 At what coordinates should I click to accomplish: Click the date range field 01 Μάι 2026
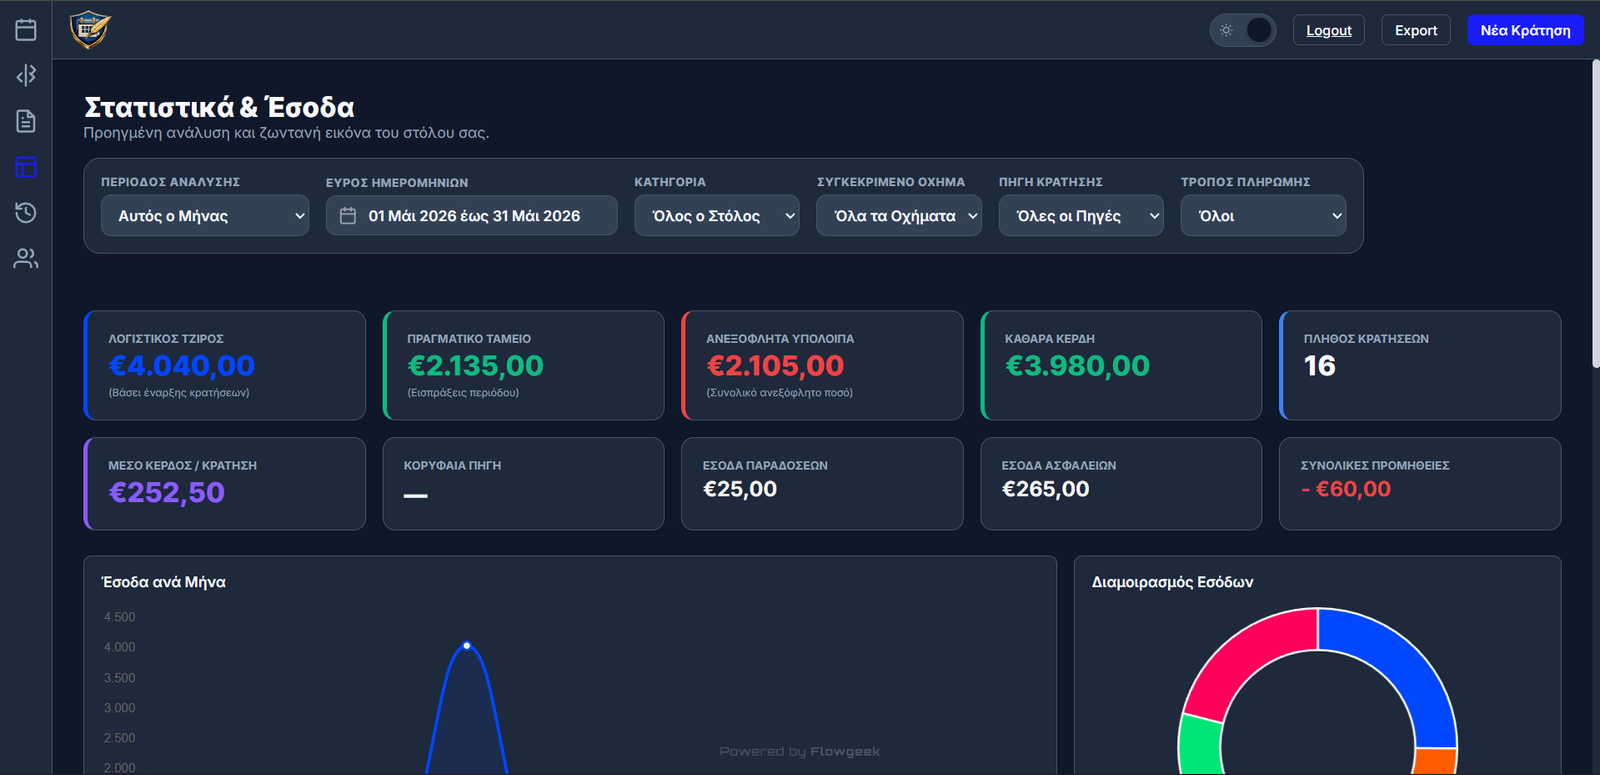[x=472, y=216]
